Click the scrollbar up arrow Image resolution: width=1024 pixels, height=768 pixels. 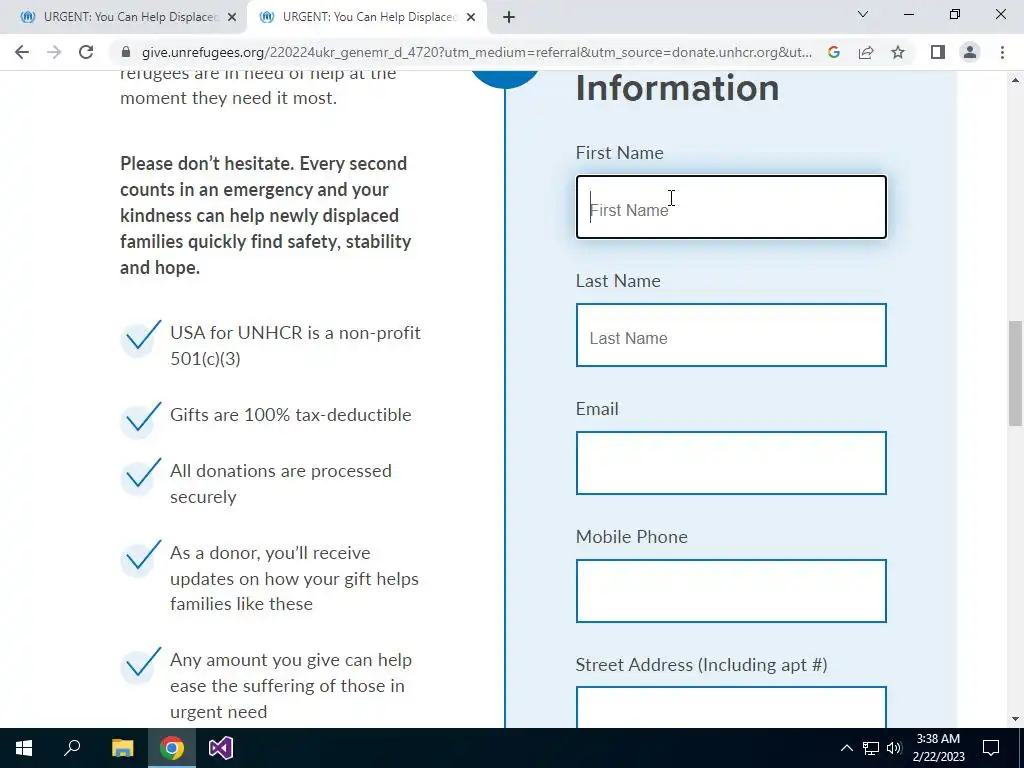tap(1015, 80)
